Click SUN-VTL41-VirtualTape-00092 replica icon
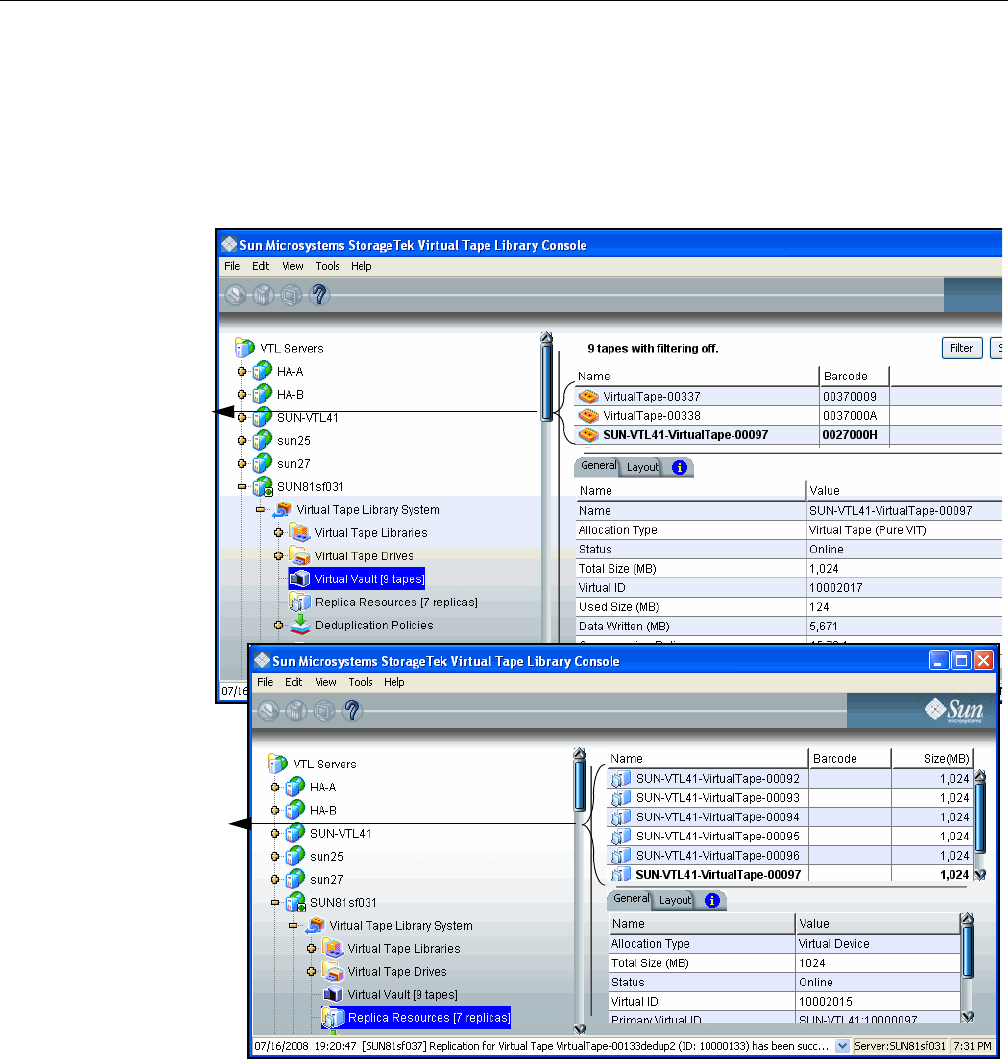The width and height of the screenshot is (1008, 1059). [621, 779]
